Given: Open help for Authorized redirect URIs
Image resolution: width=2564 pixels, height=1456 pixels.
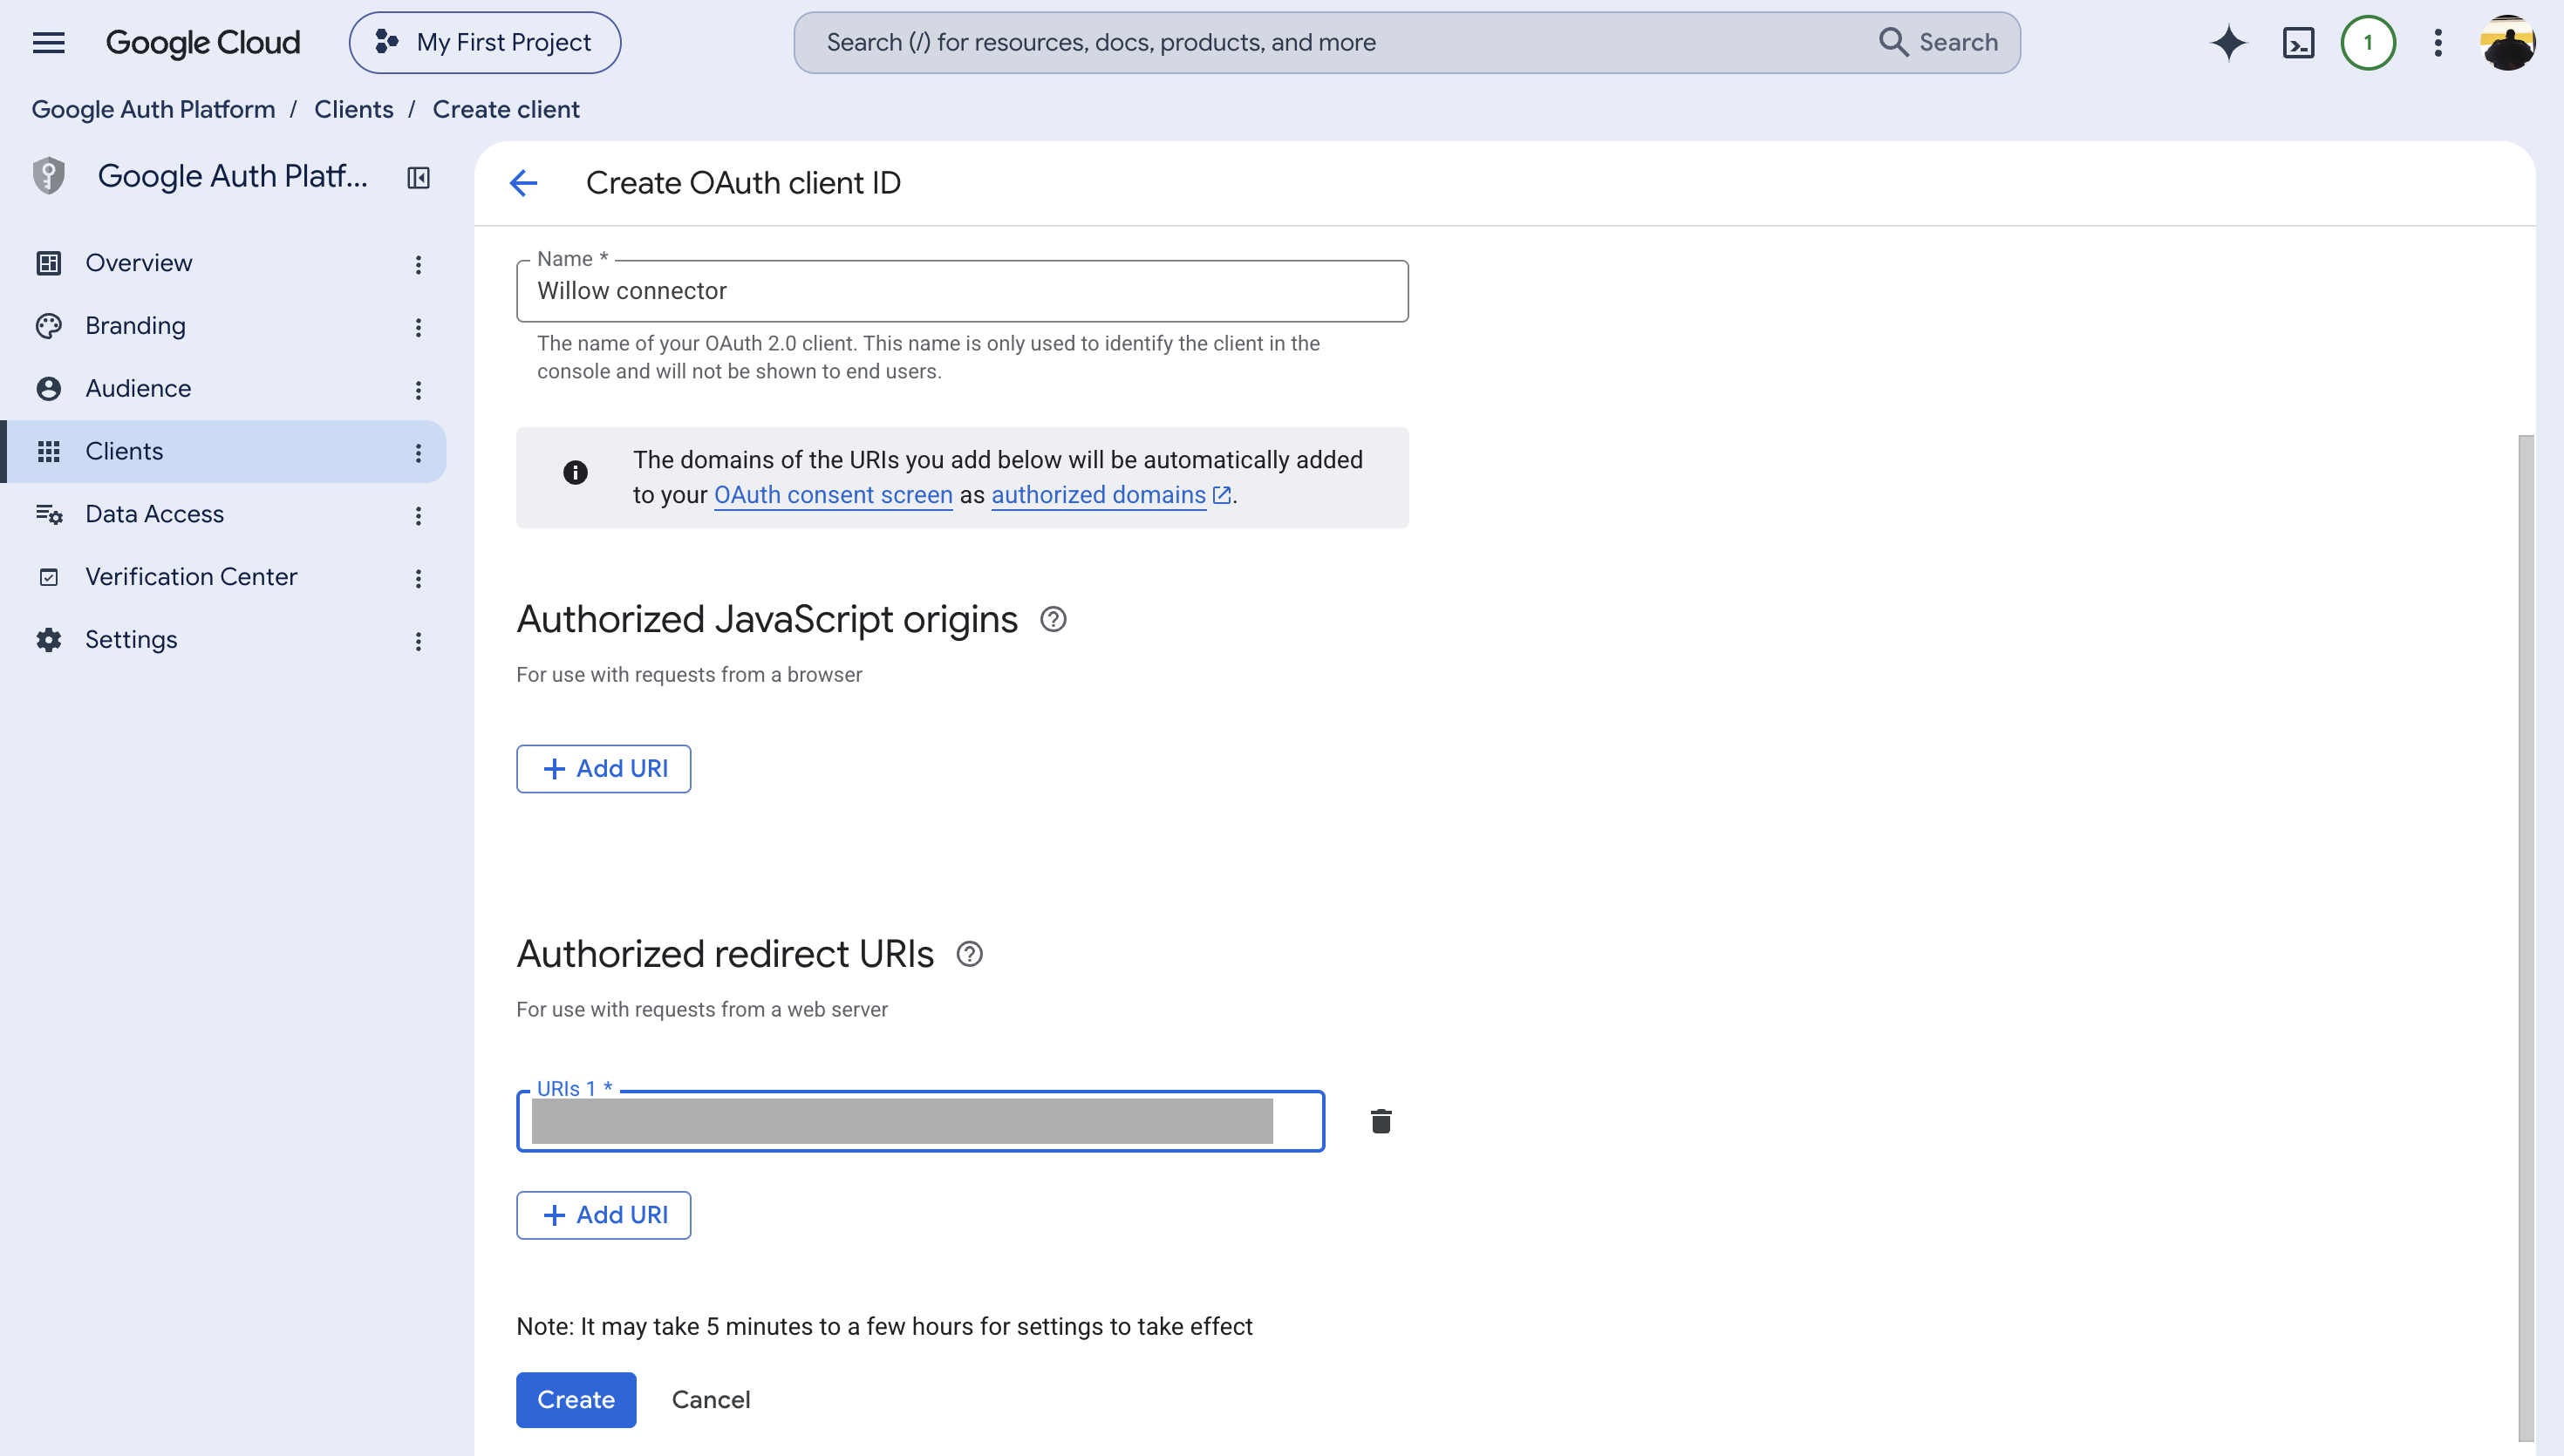Looking at the screenshot, I should tap(969, 955).
